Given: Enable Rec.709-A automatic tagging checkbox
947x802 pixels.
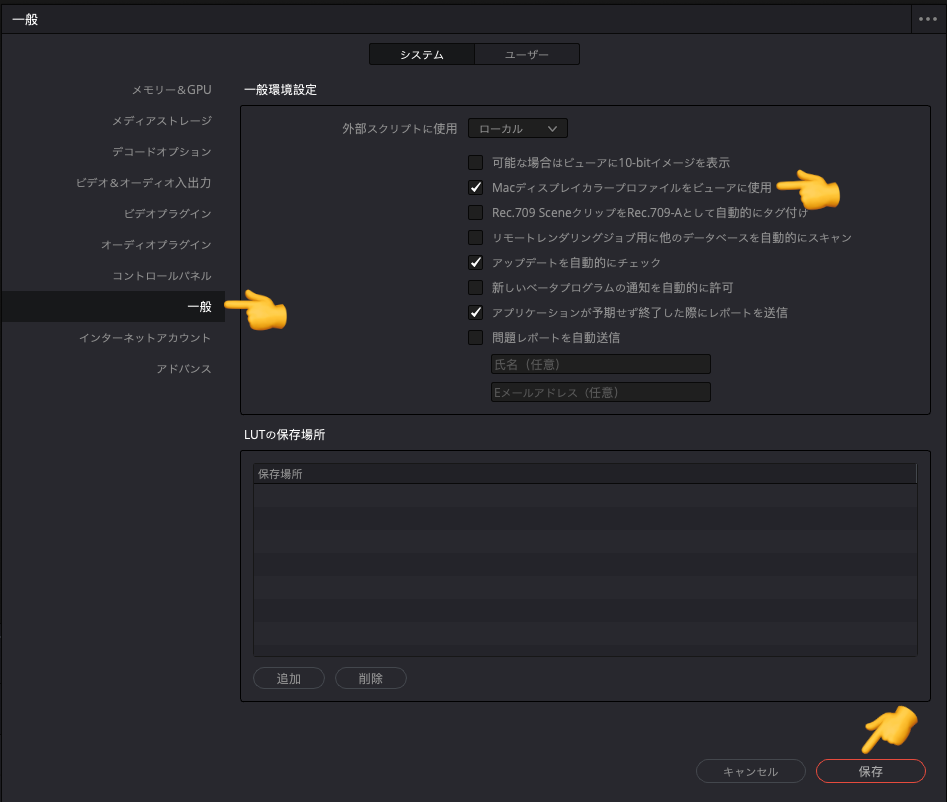Looking at the screenshot, I should point(476,212).
